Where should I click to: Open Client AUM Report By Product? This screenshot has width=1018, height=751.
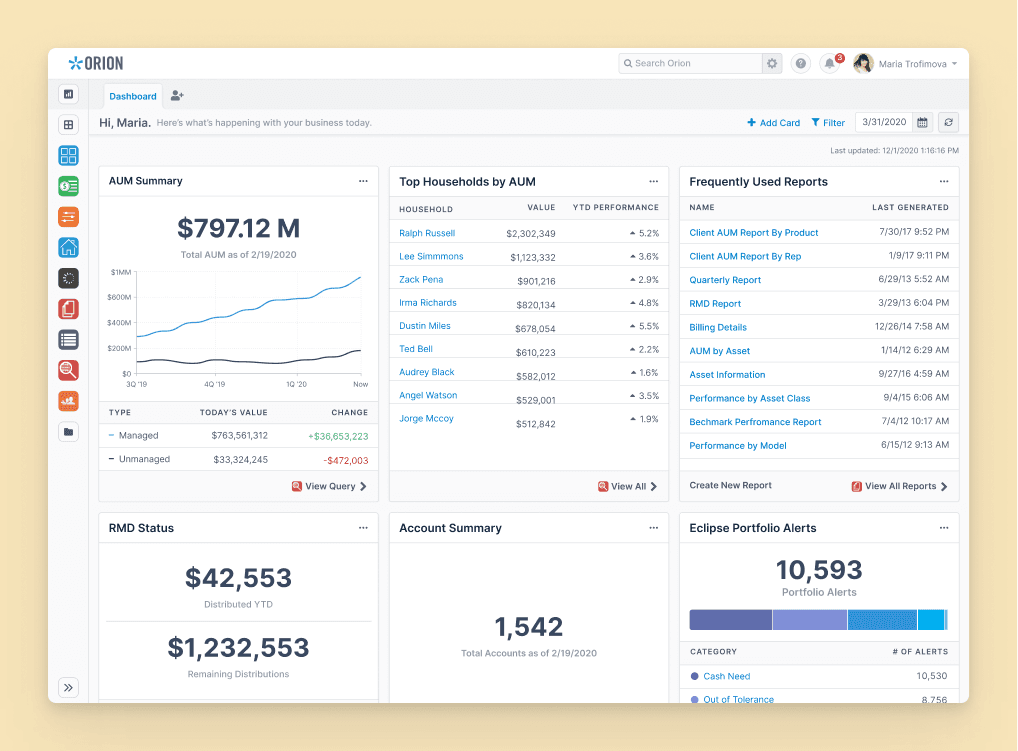click(x=754, y=232)
